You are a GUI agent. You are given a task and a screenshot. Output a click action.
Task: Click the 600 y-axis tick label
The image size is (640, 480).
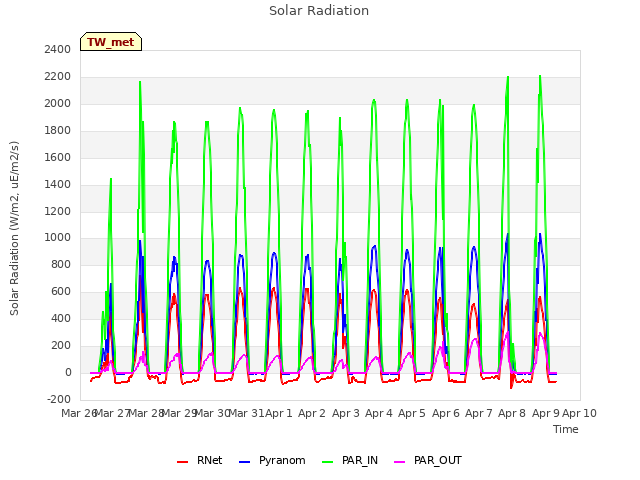pos(61,291)
